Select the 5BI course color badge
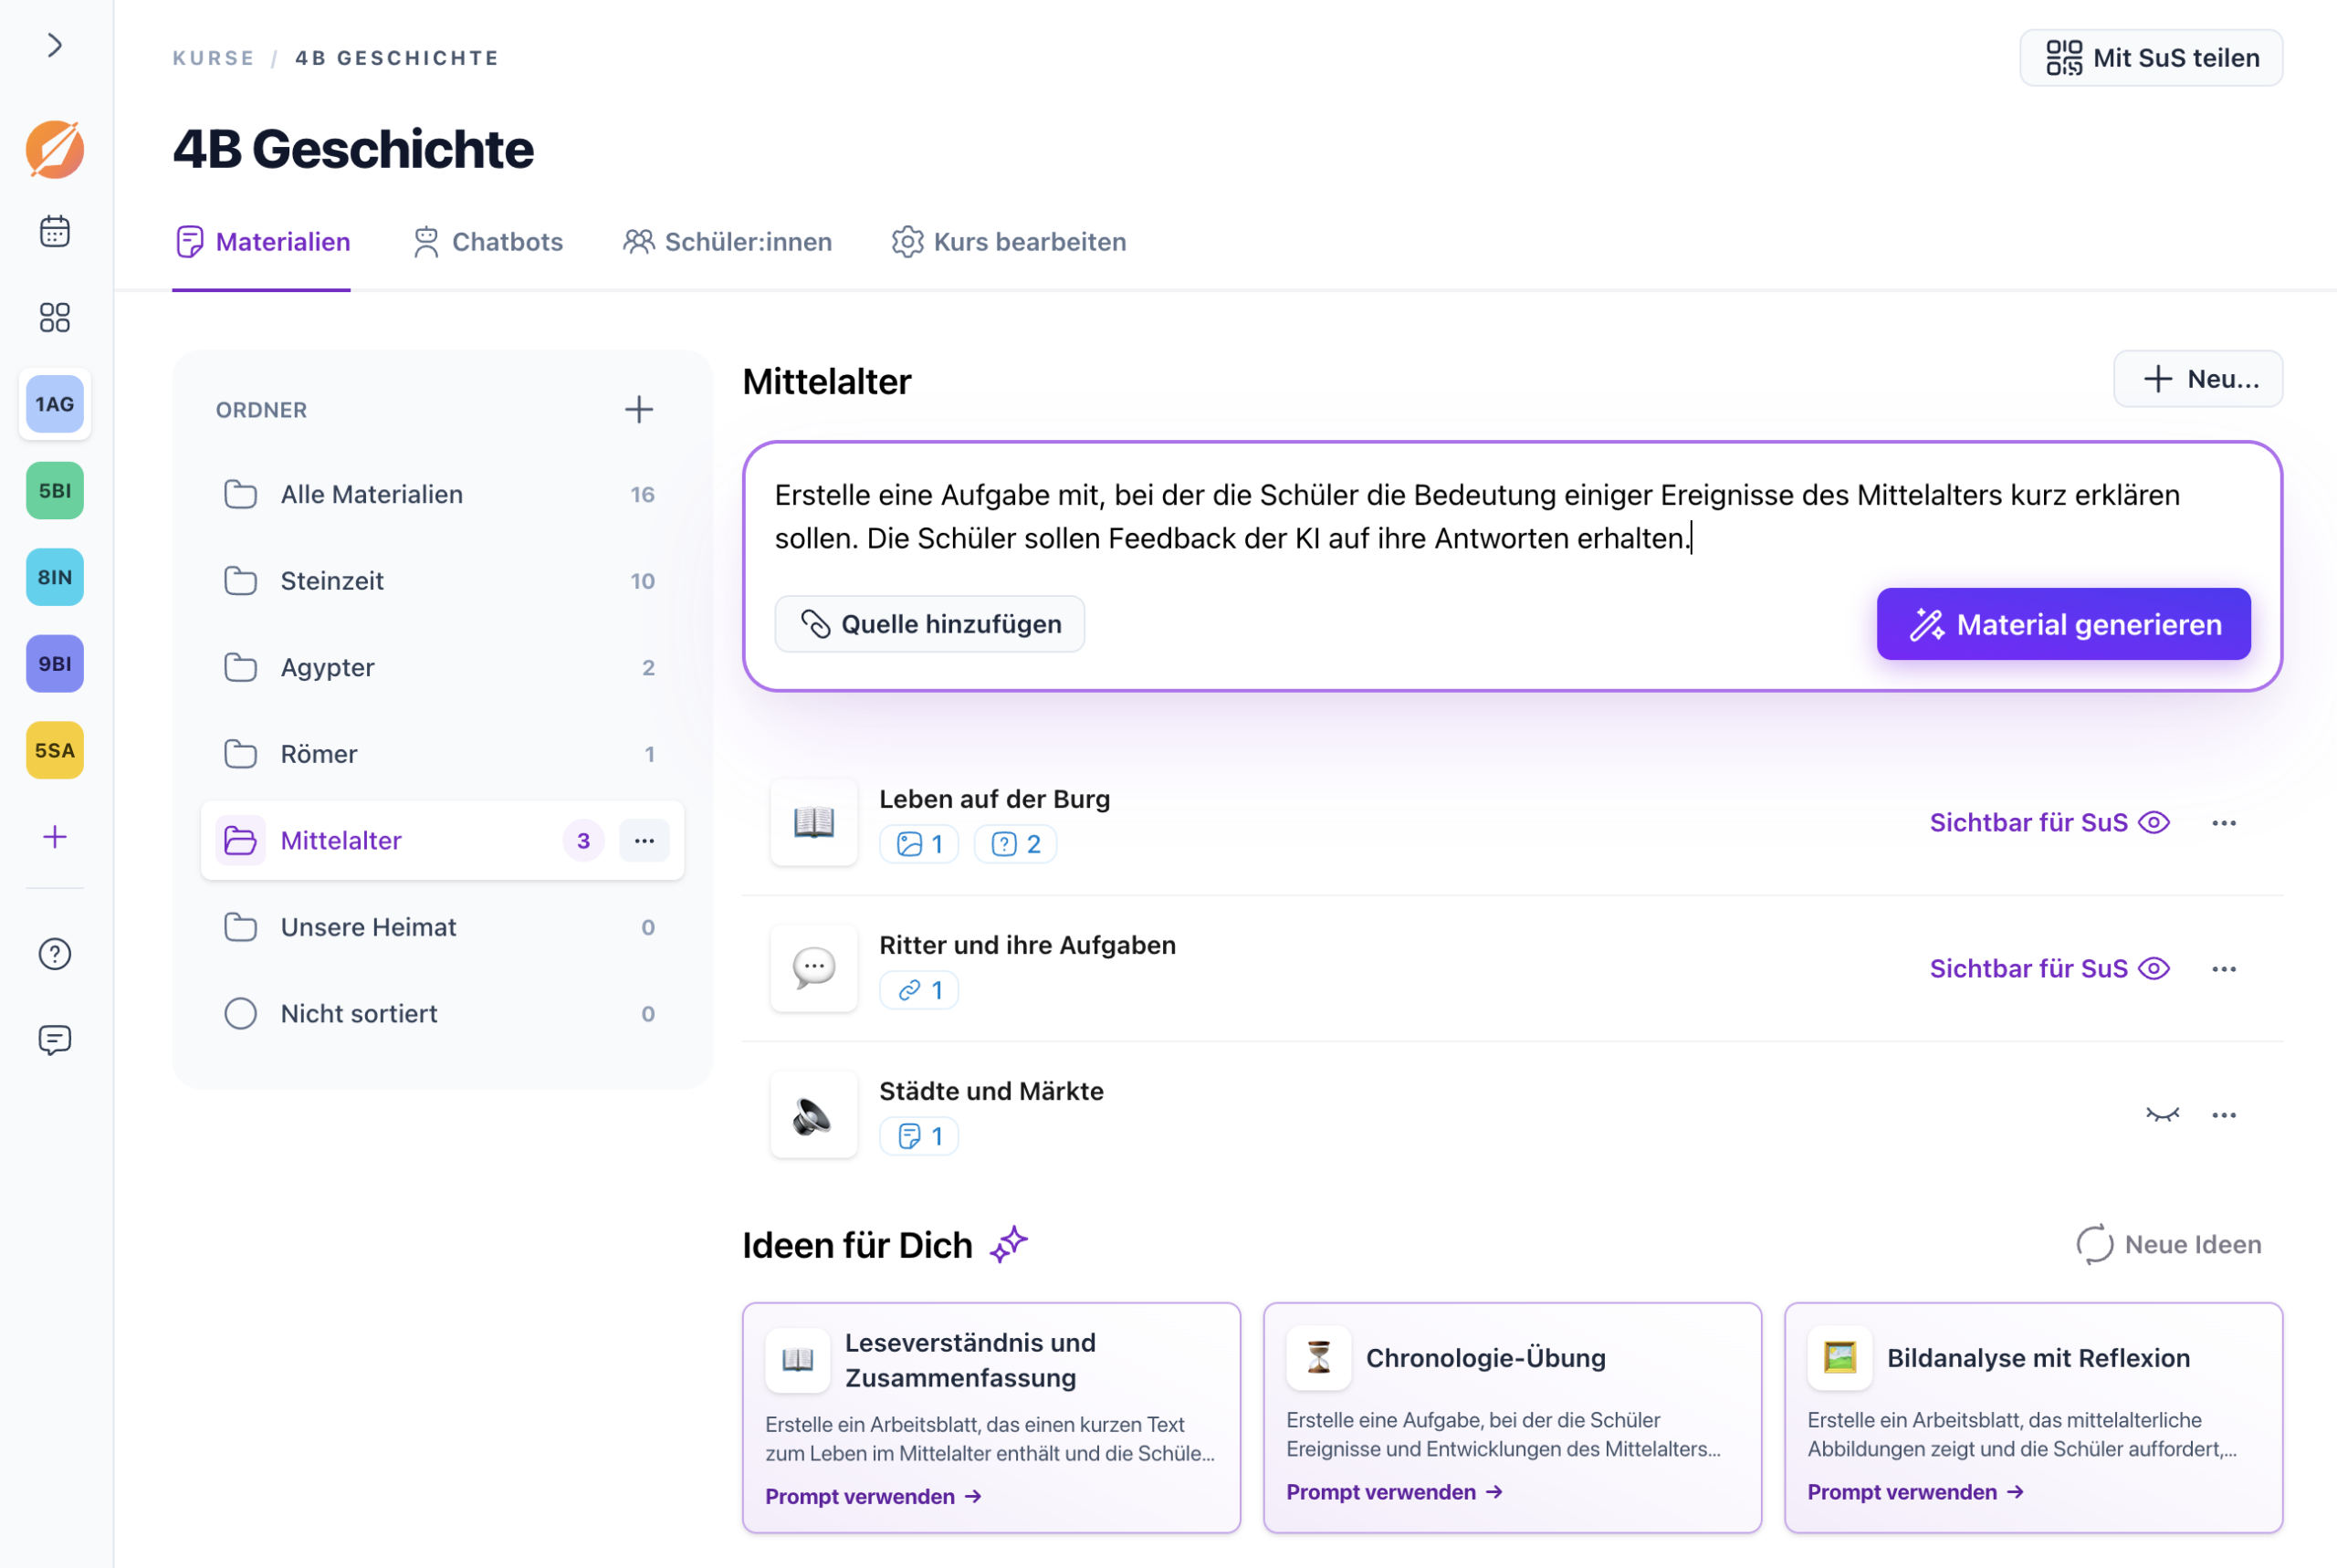 coord(54,490)
